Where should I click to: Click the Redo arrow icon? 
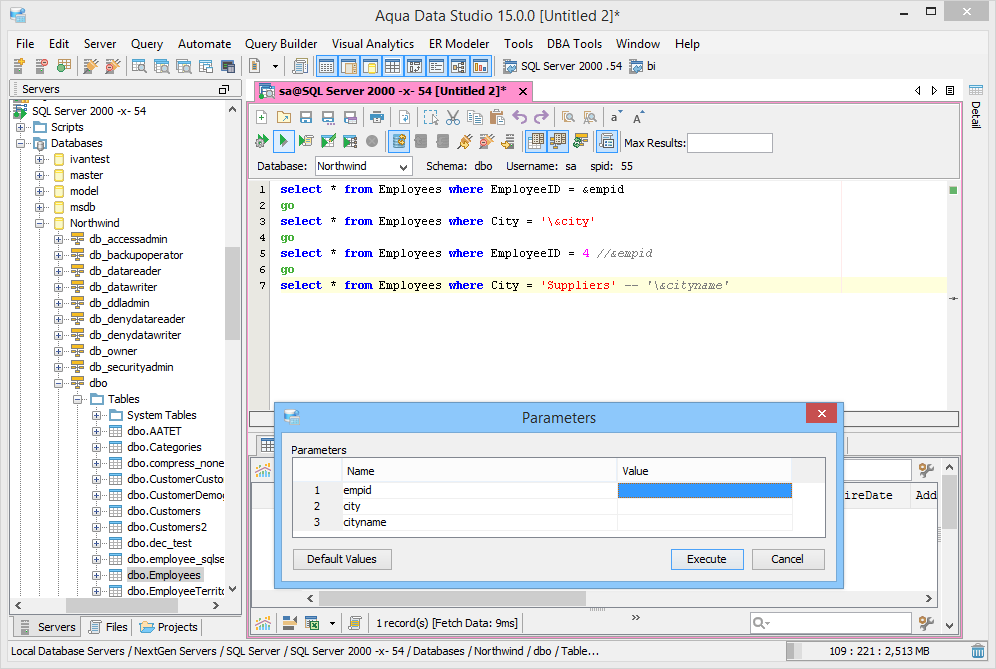pos(541,118)
